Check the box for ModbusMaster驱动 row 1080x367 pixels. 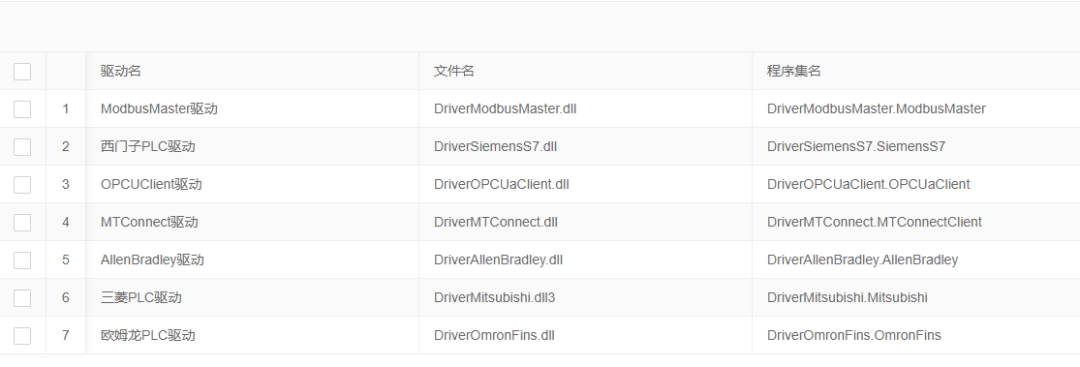(22, 109)
